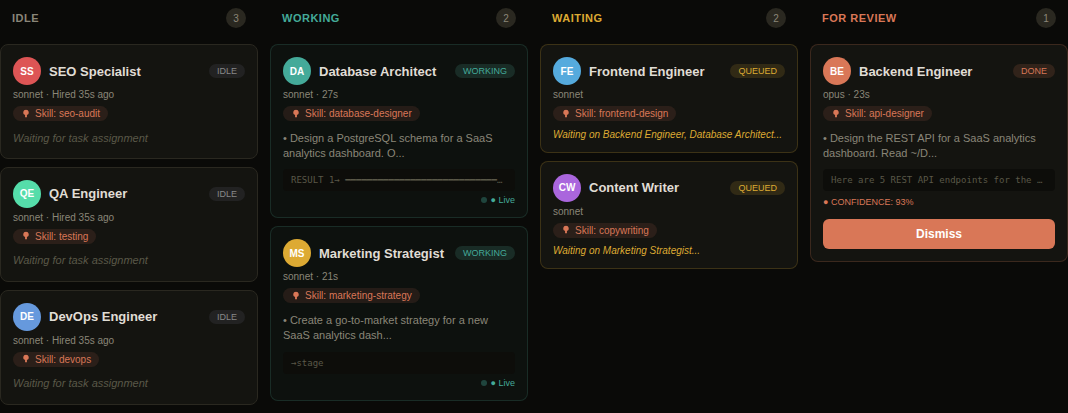Click the WAITING column count badge
1068x413 pixels.
pyautogui.click(x=776, y=18)
